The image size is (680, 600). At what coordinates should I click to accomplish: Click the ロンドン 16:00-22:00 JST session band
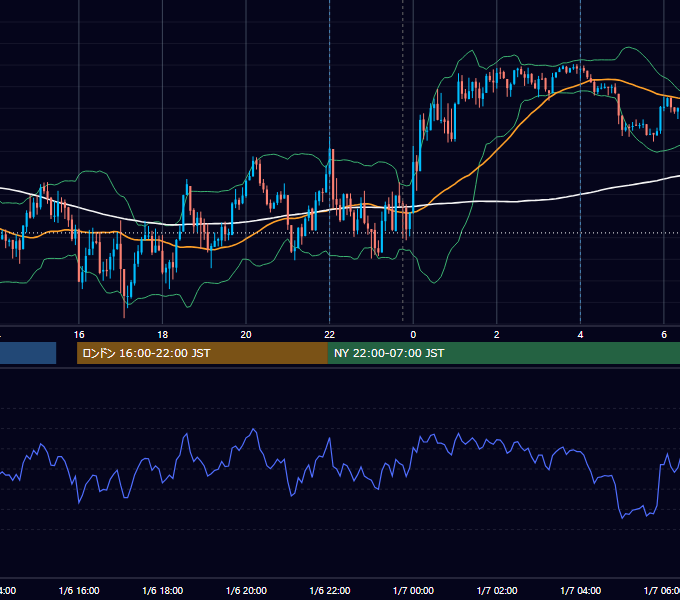pyautogui.click(x=202, y=353)
